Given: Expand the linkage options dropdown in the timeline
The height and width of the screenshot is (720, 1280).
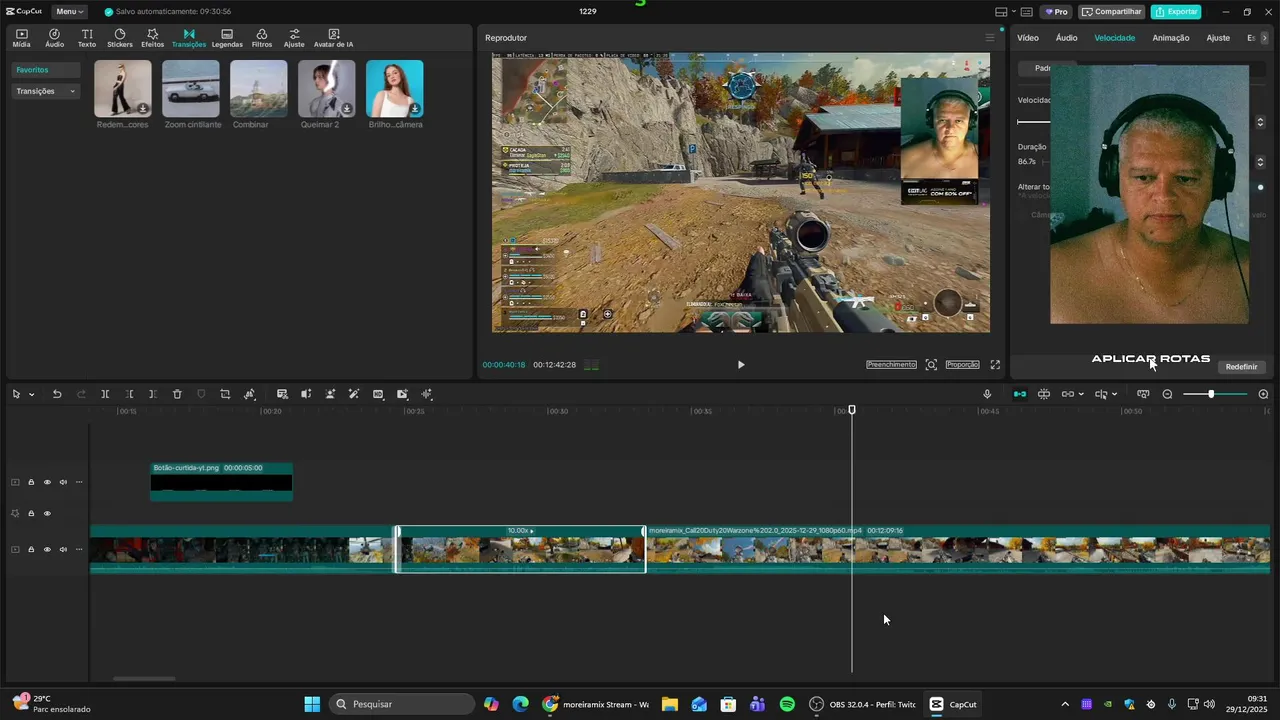Looking at the screenshot, I should (1081, 394).
